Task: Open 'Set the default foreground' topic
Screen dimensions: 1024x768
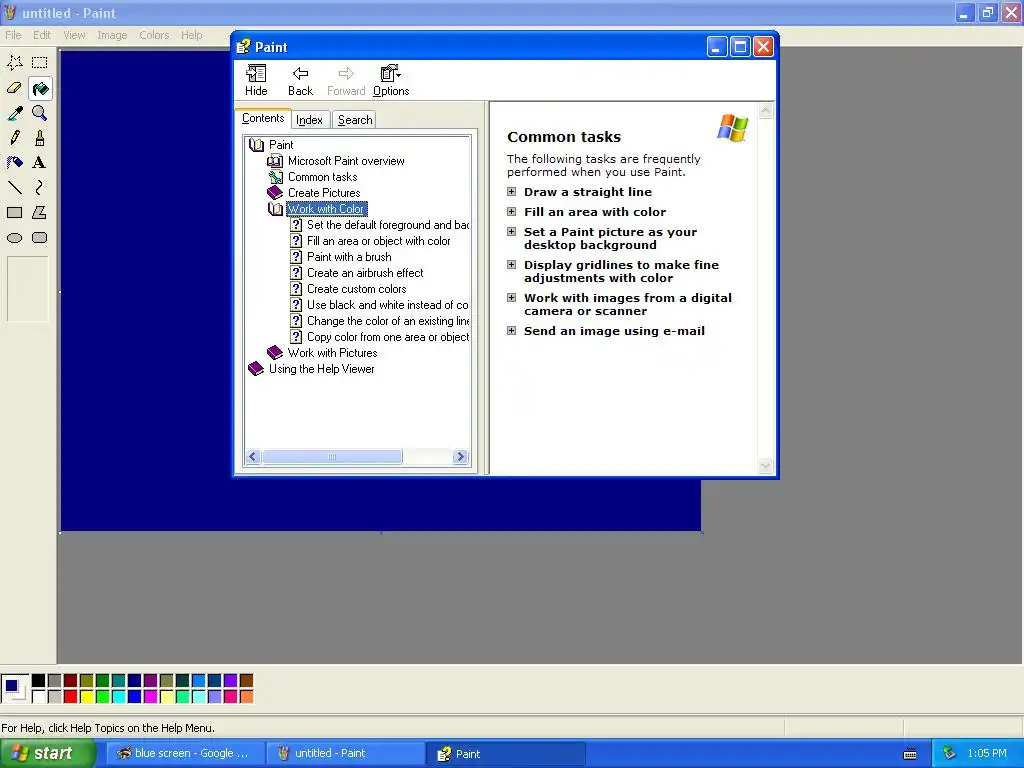Action: point(388,225)
